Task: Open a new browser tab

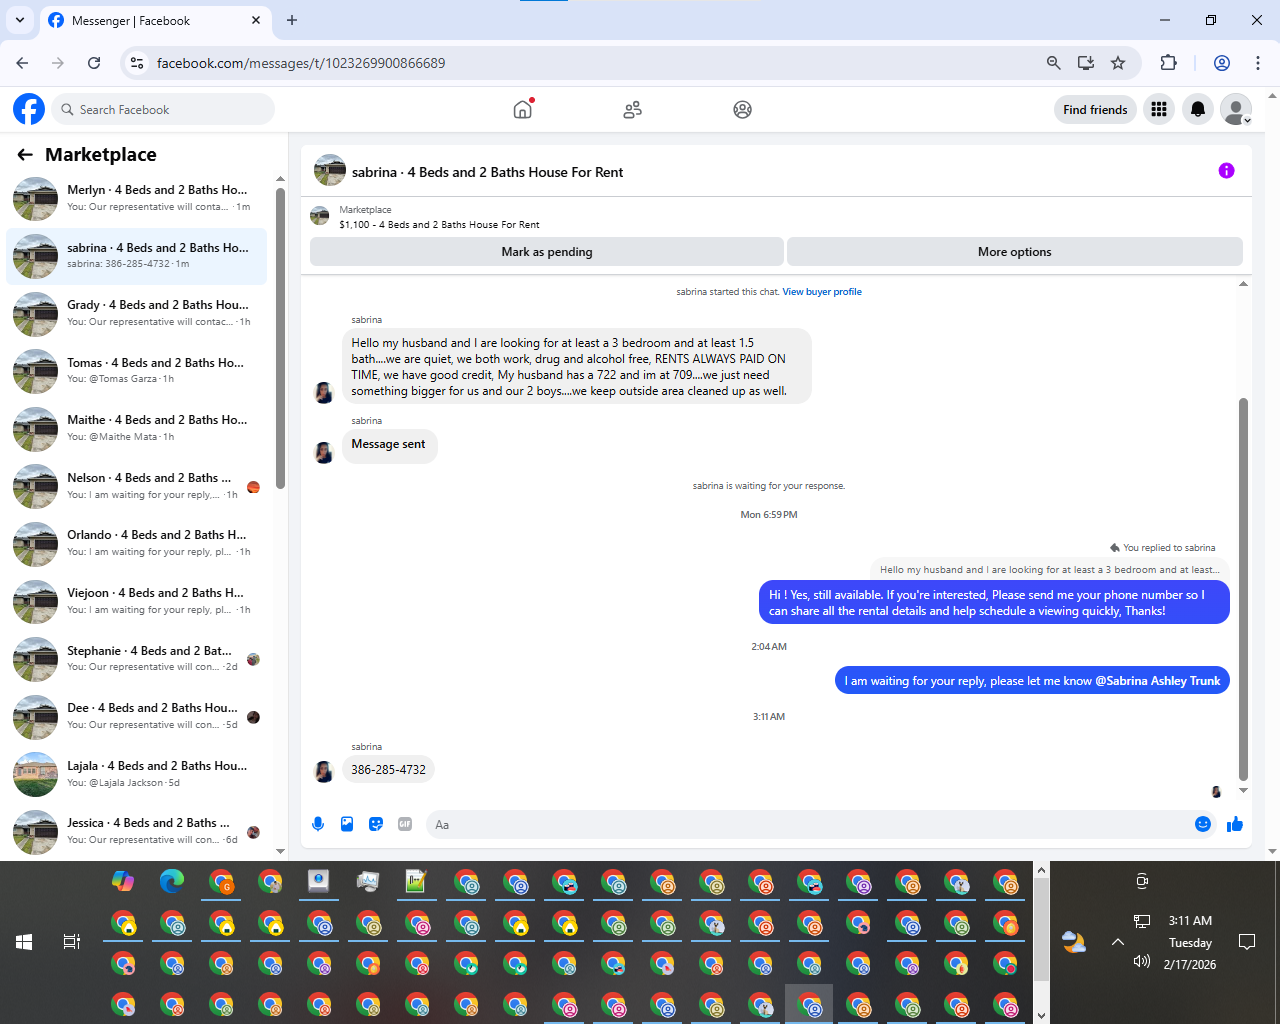Action: coord(292,20)
